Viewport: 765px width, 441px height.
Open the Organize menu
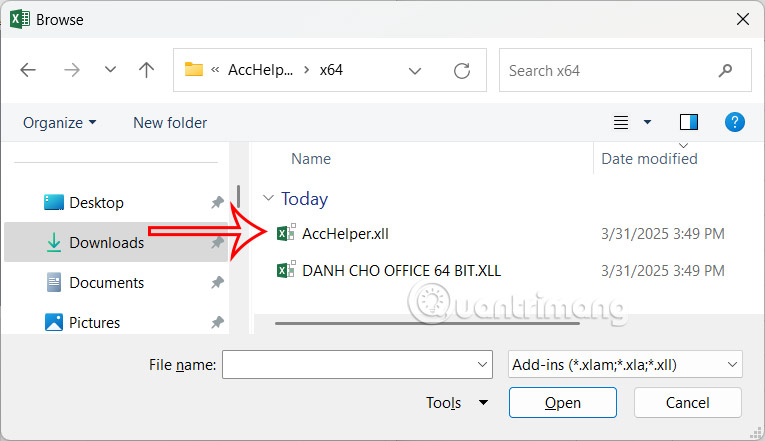[60, 122]
